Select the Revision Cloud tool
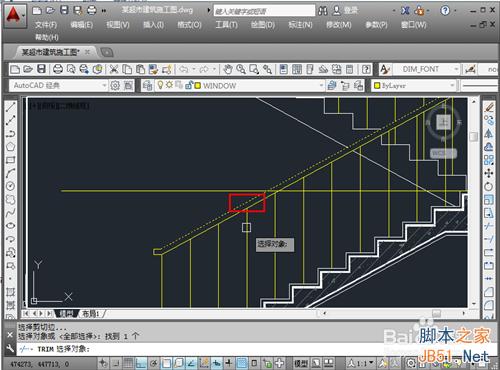This screenshot has height=370, width=500. click(10, 199)
